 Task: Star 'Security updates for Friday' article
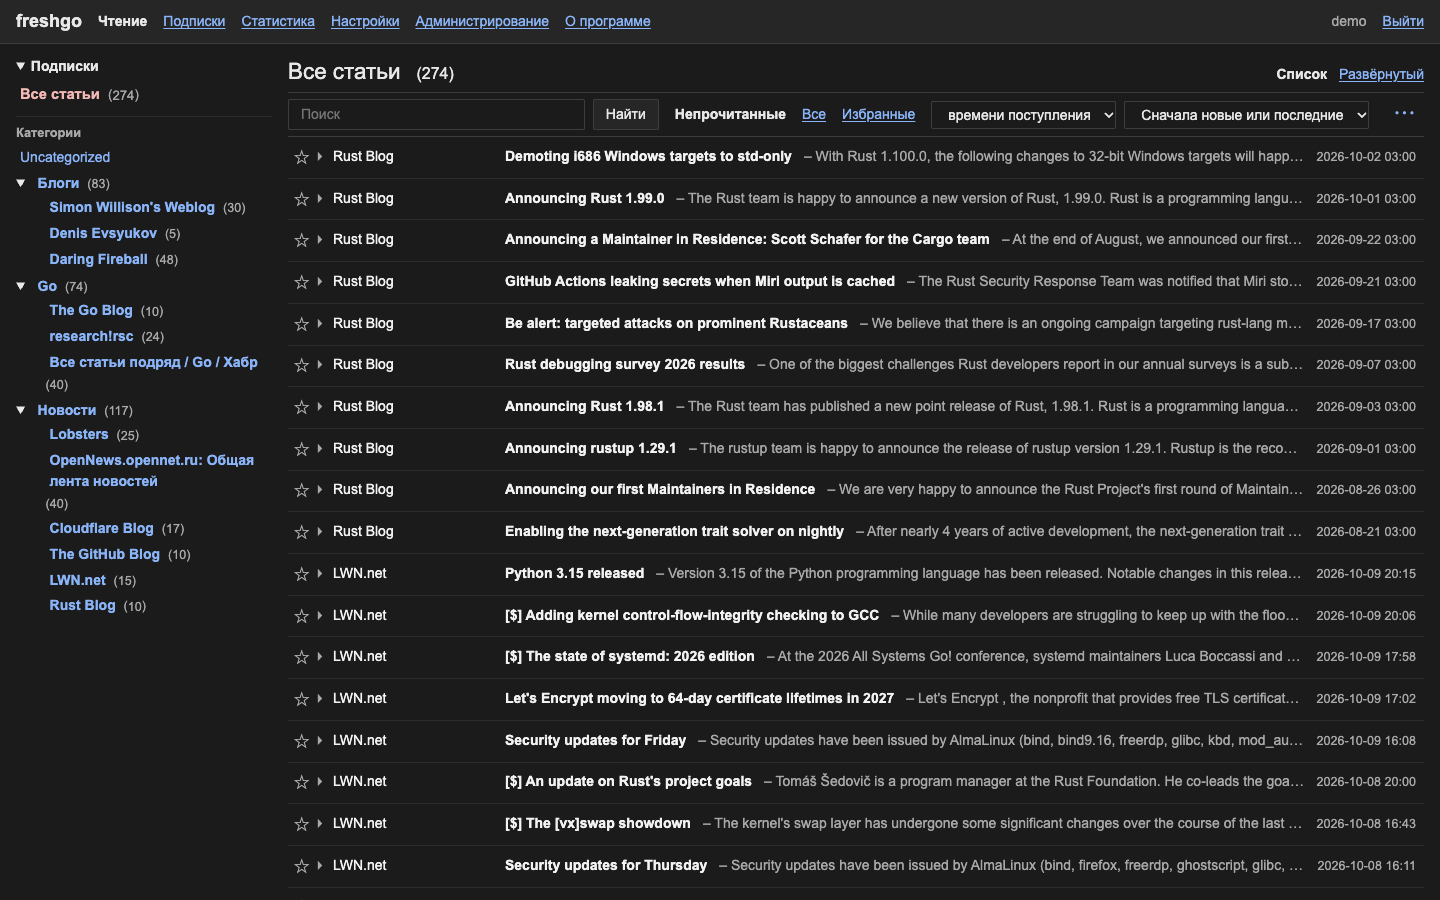301,741
